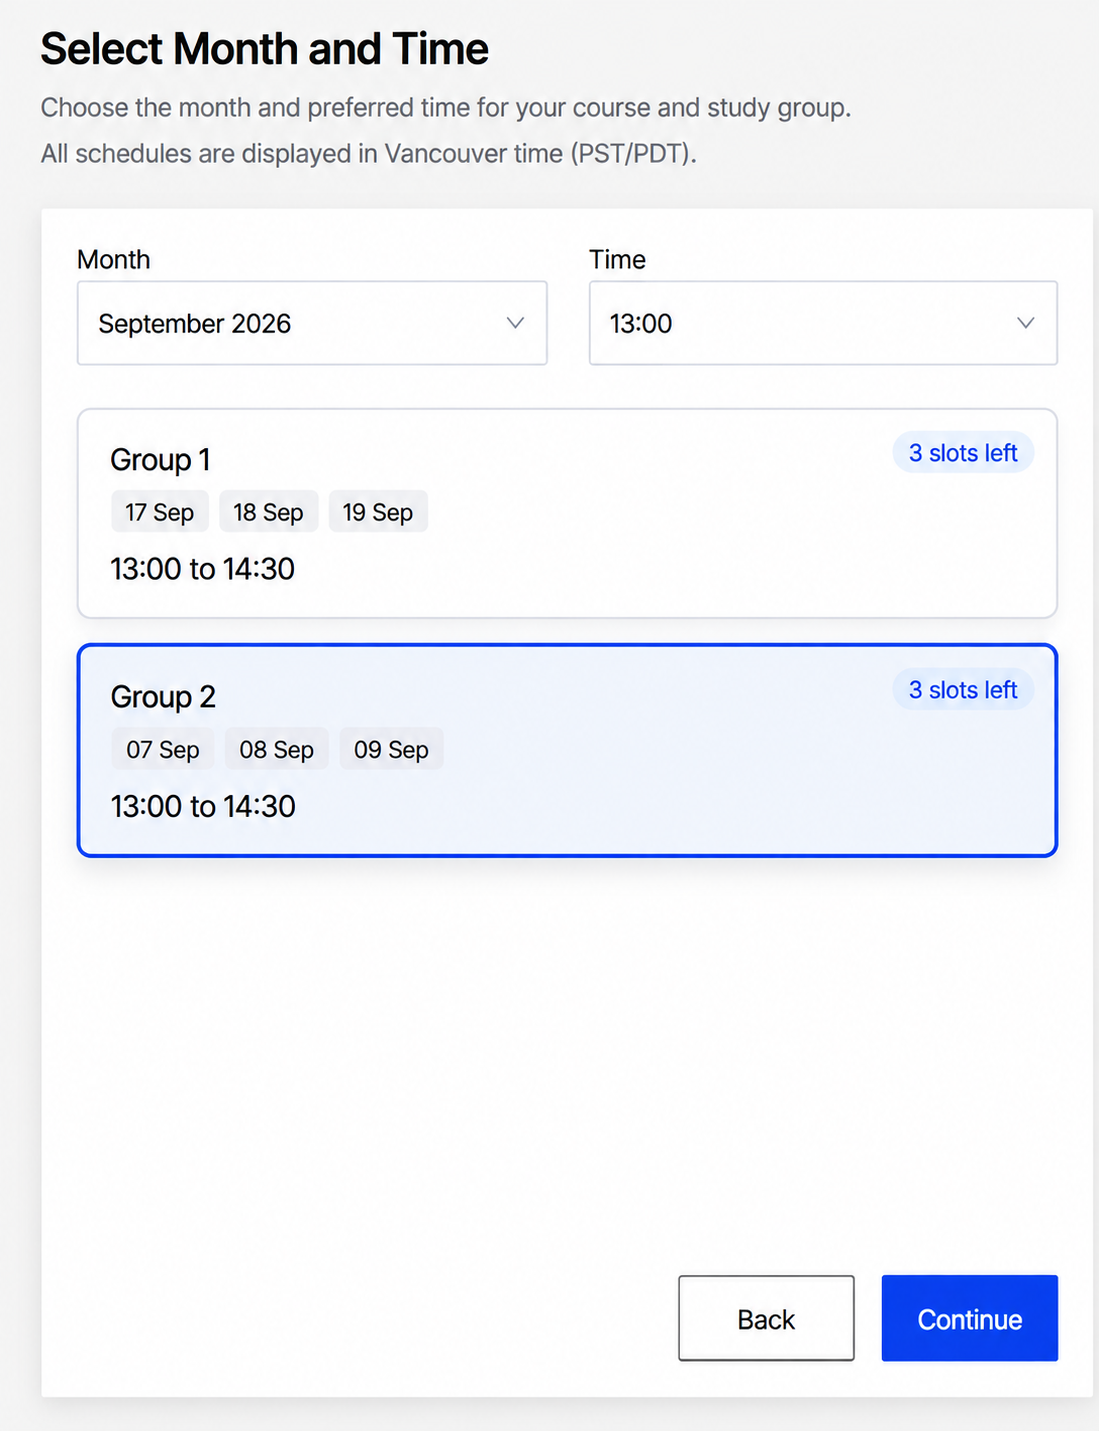Click the 09 Sep date chip
Viewport: 1099px width, 1431px height.
(x=391, y=749)
